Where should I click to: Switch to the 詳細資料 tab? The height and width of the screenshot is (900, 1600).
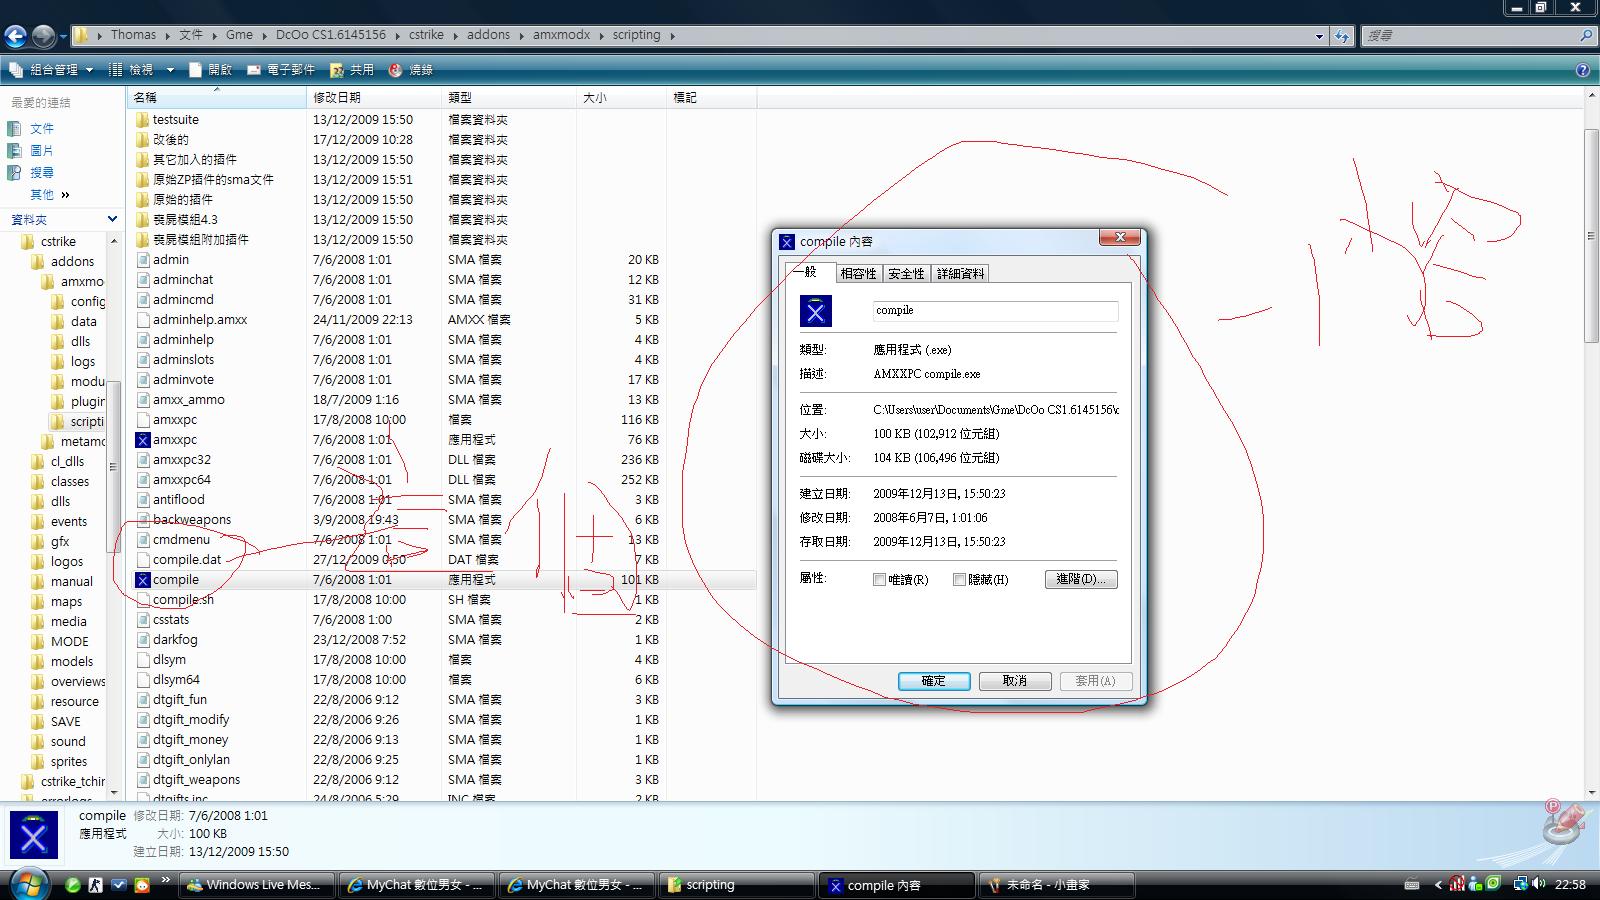961,274
